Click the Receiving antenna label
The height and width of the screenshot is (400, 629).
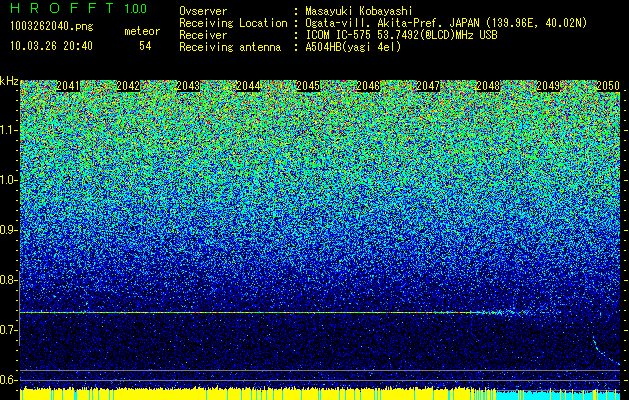coord(230,47)
